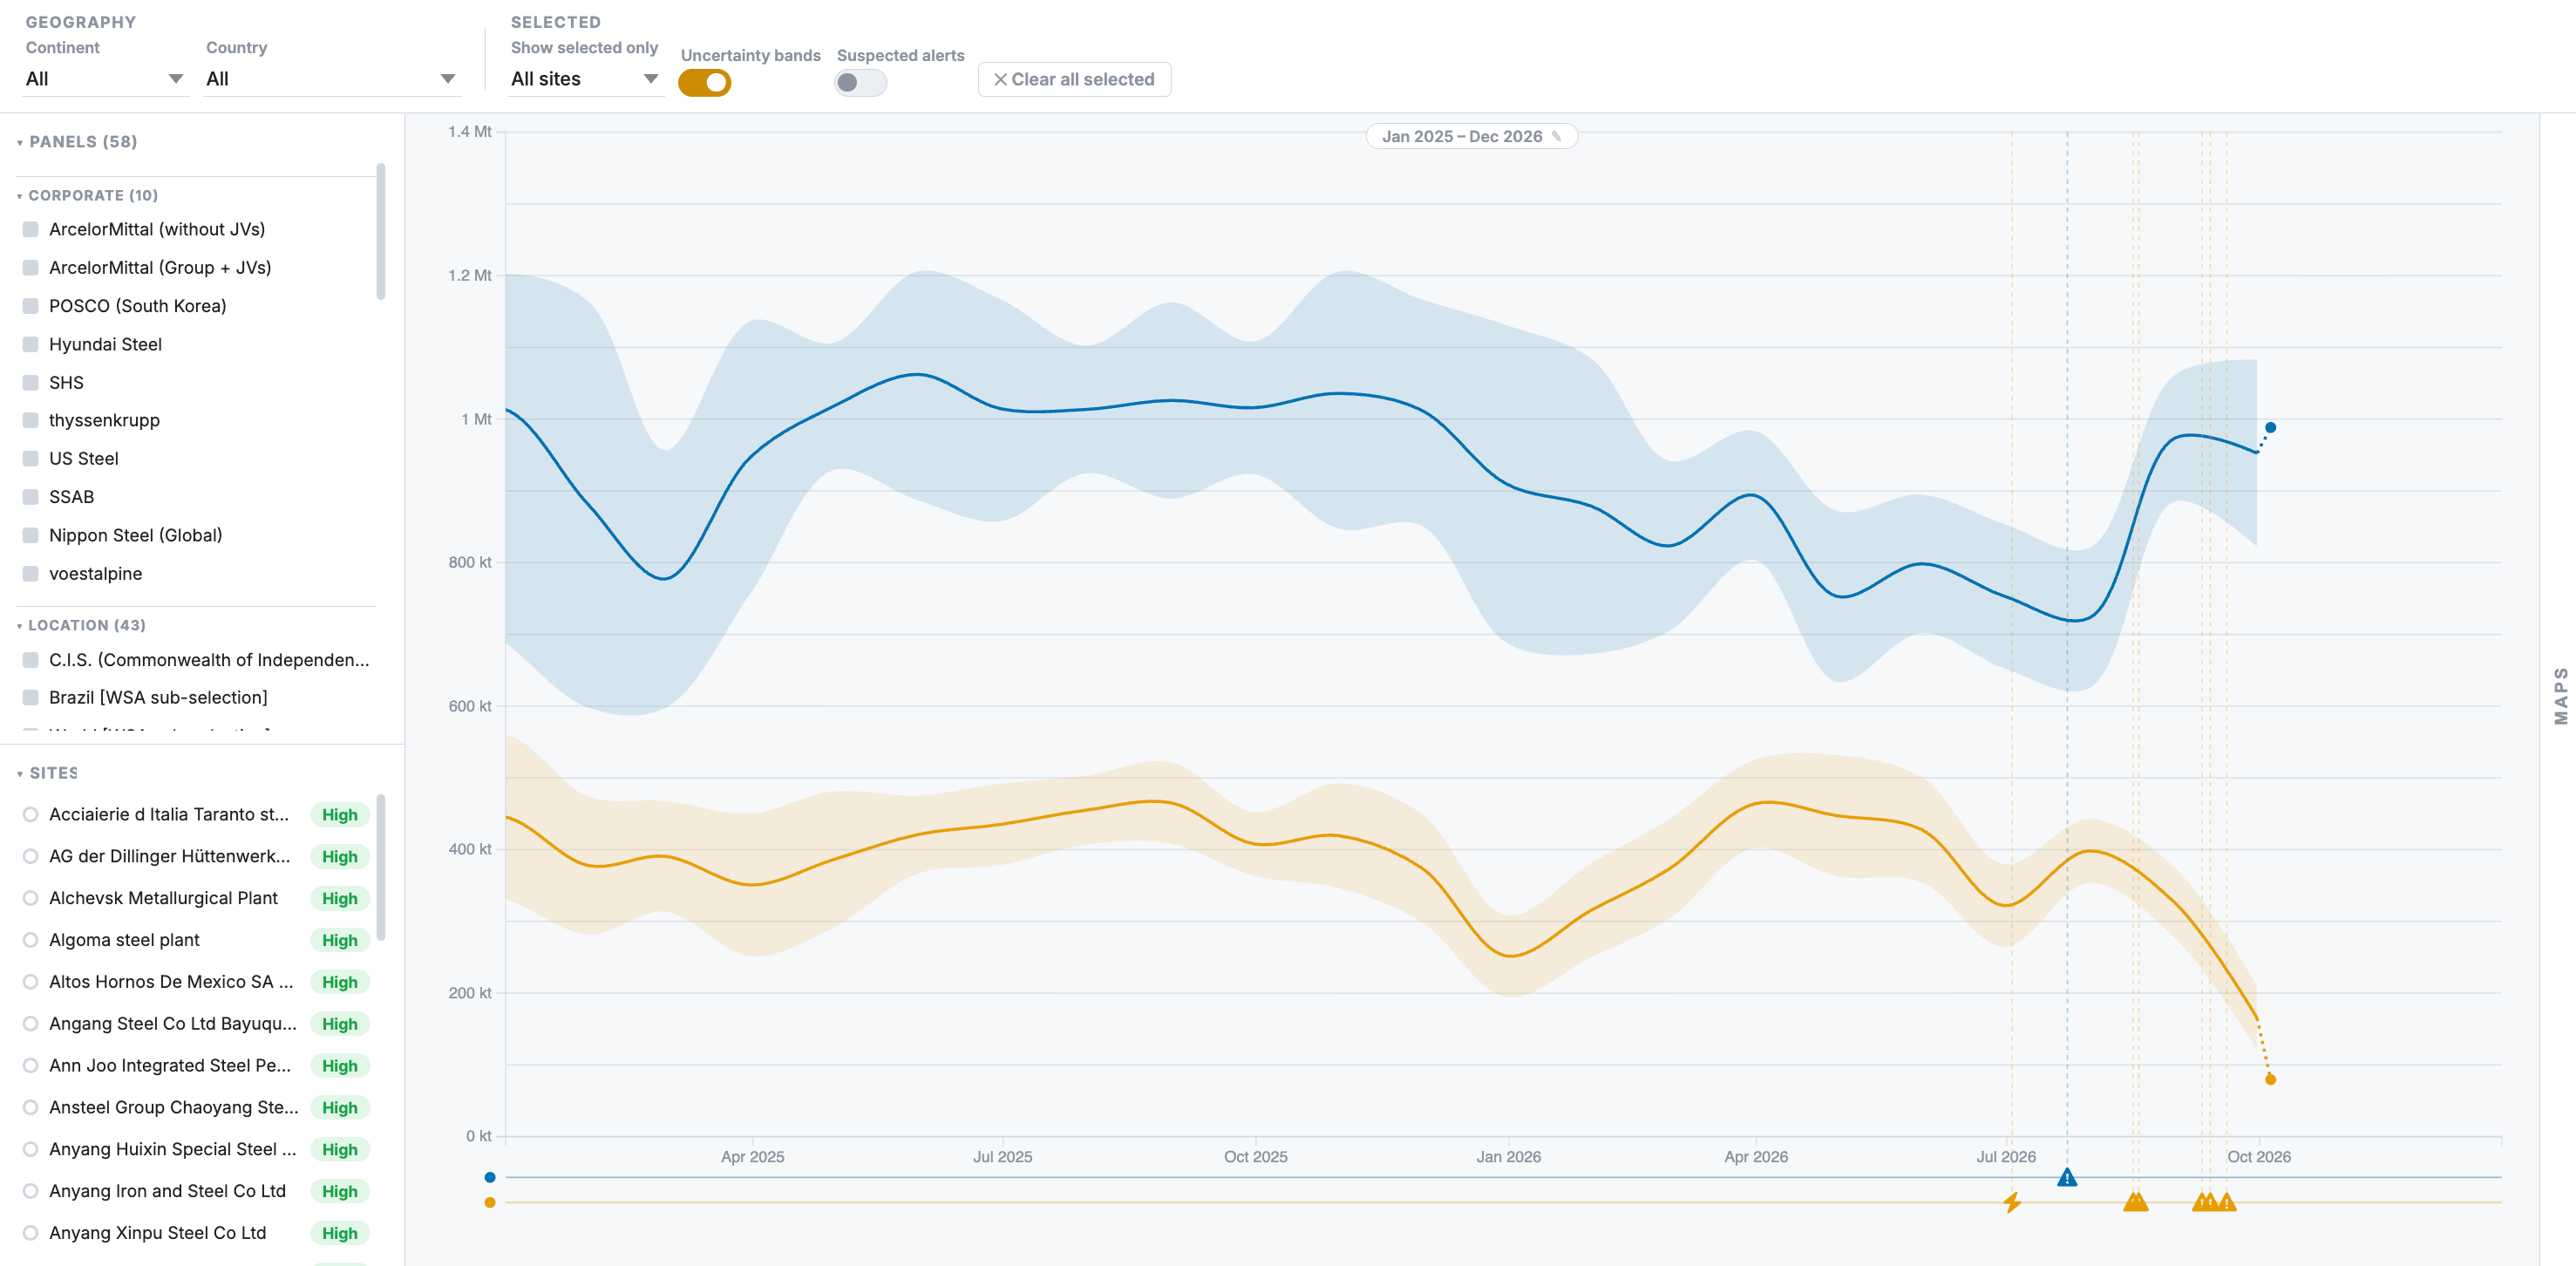Select the US Steel panel label
2576x1266 pixels.
(84, 458)
